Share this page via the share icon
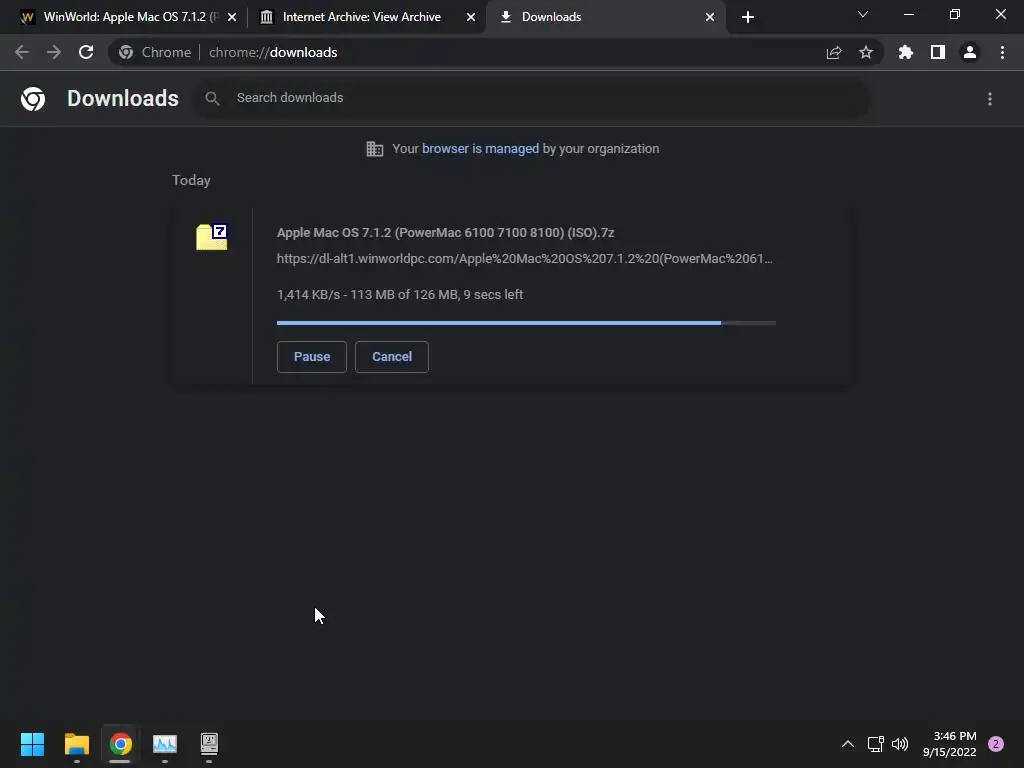The height and width of the screenshot is (768, 1024). tap(834, 52)
